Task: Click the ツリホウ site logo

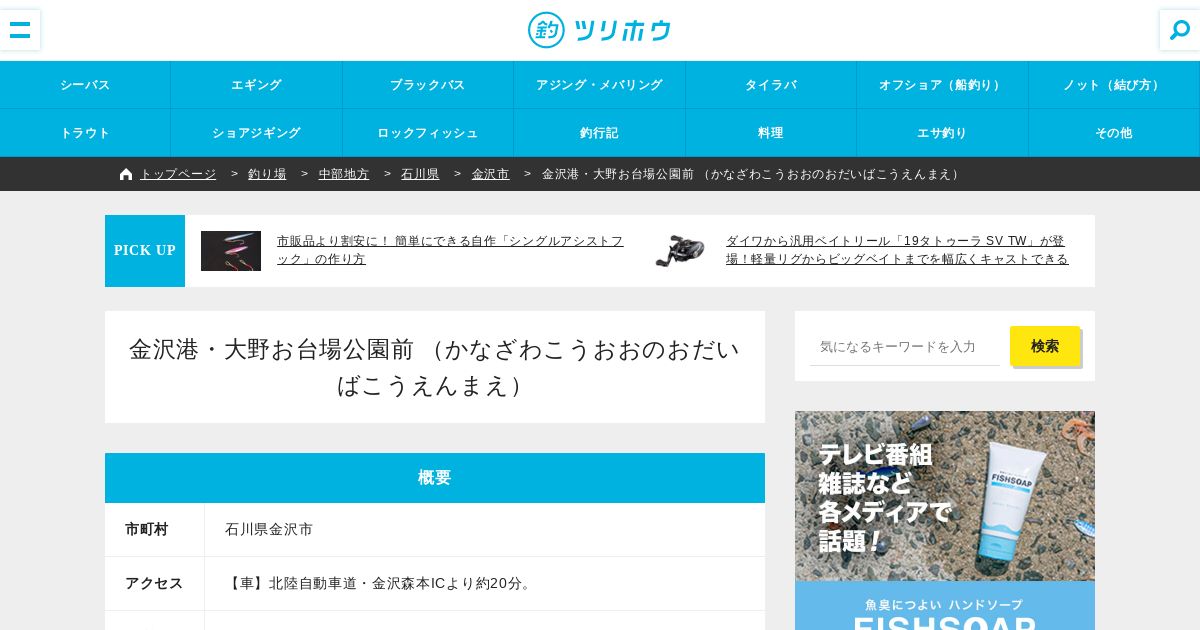Action: coord(599,30)
